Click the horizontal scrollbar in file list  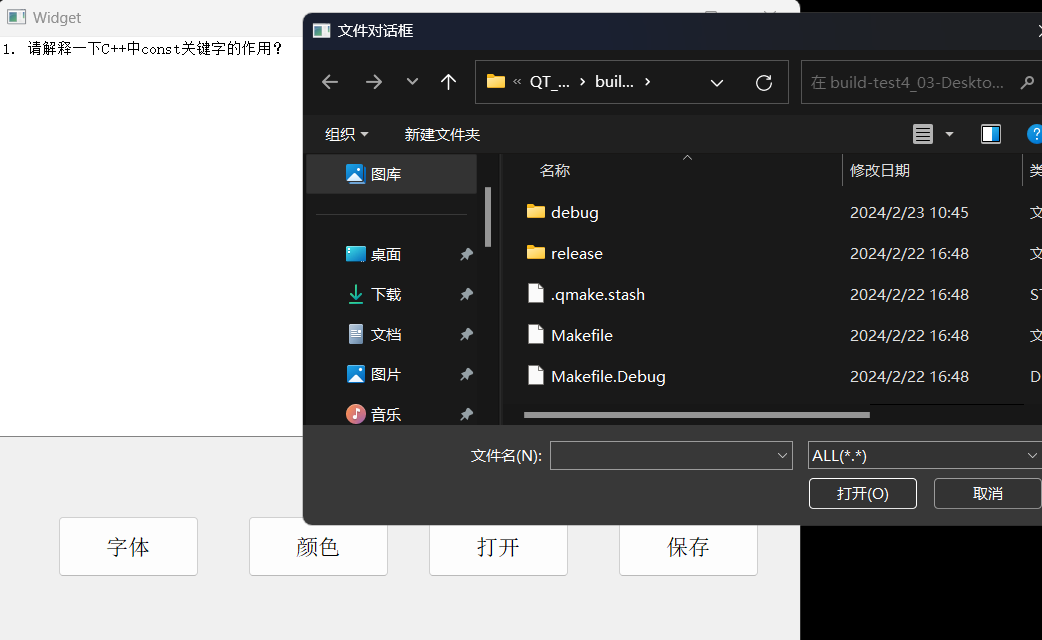click(x=696, y=414)
